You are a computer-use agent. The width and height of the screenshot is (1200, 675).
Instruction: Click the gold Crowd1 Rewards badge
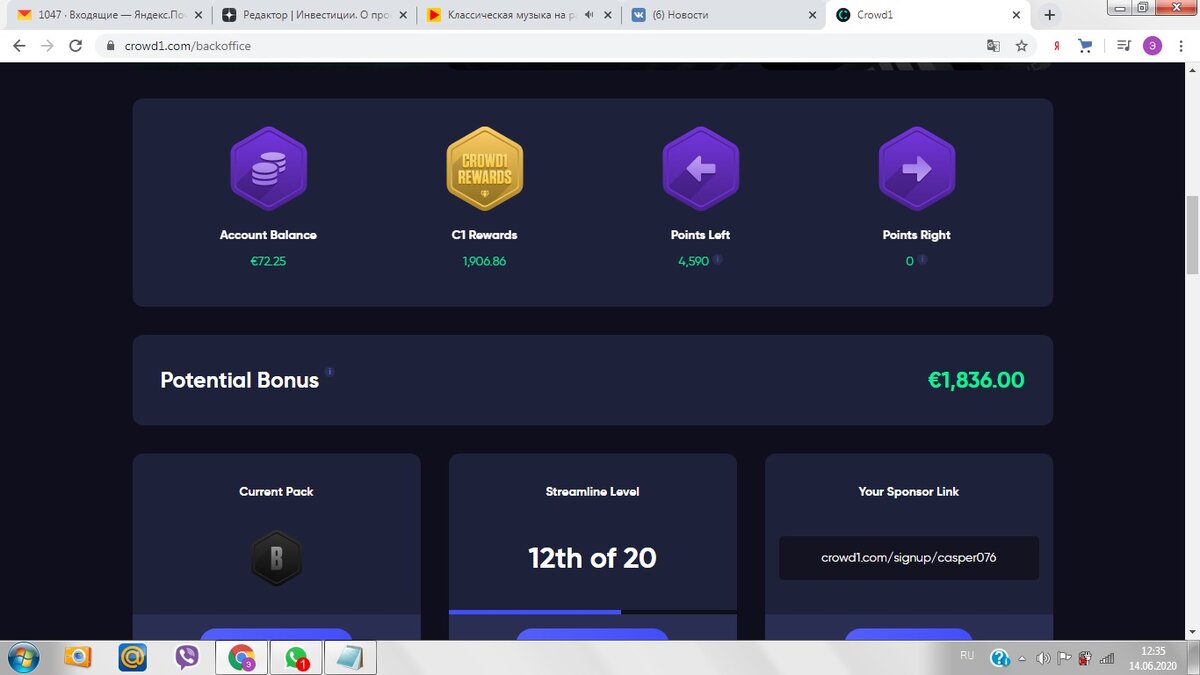coord(484,169)
